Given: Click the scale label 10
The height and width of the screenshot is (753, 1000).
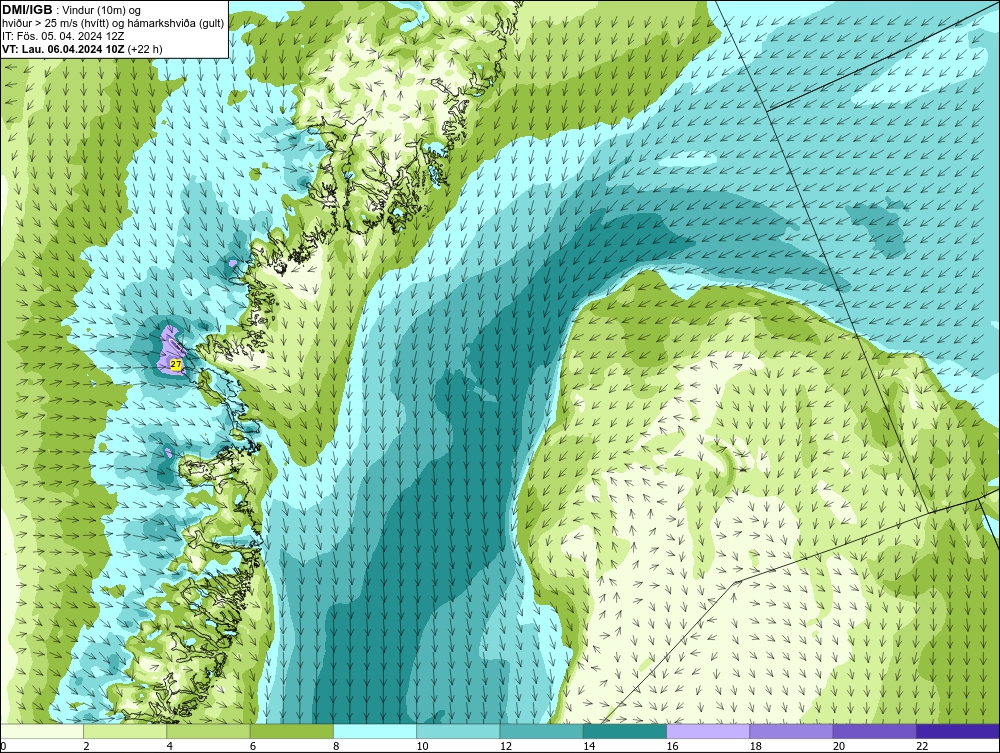Looking at the screenshot, I should [x=422, y=747].
